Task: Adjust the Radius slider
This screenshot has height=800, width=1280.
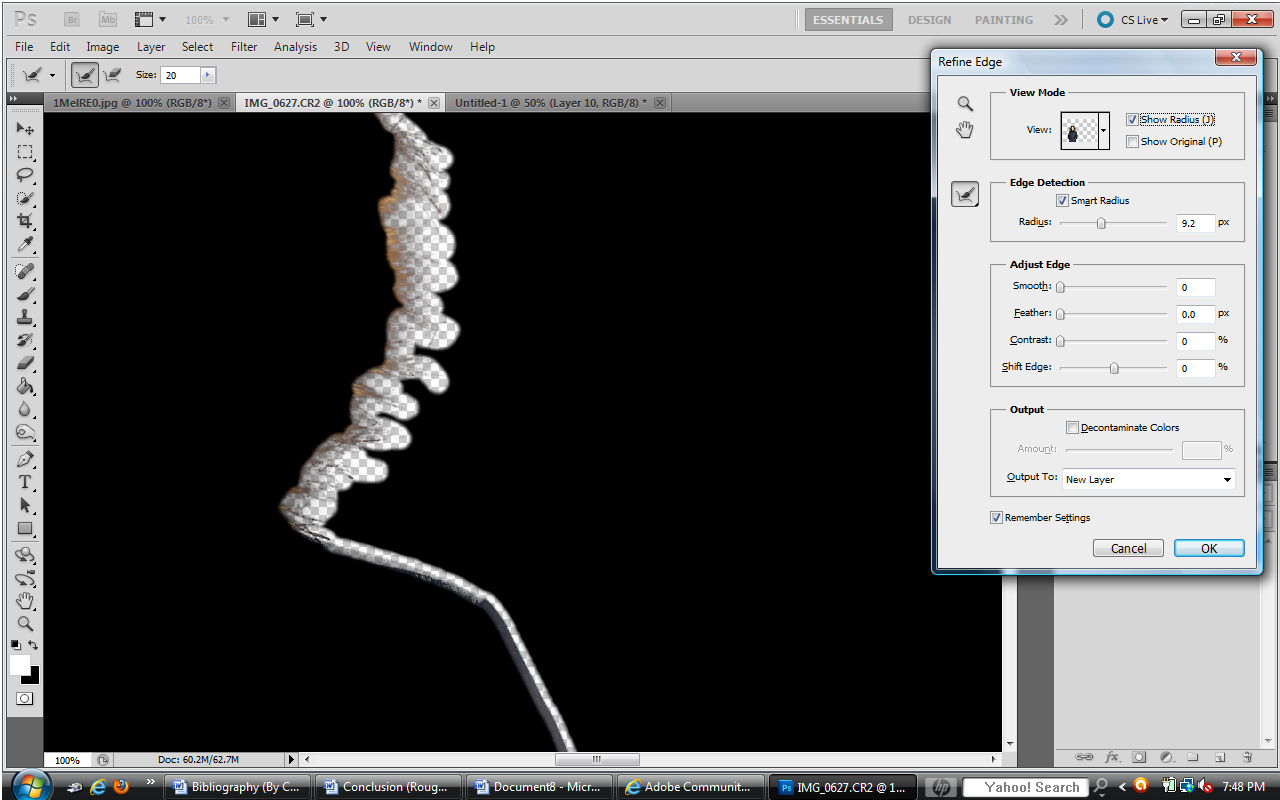Action: 1101,223
